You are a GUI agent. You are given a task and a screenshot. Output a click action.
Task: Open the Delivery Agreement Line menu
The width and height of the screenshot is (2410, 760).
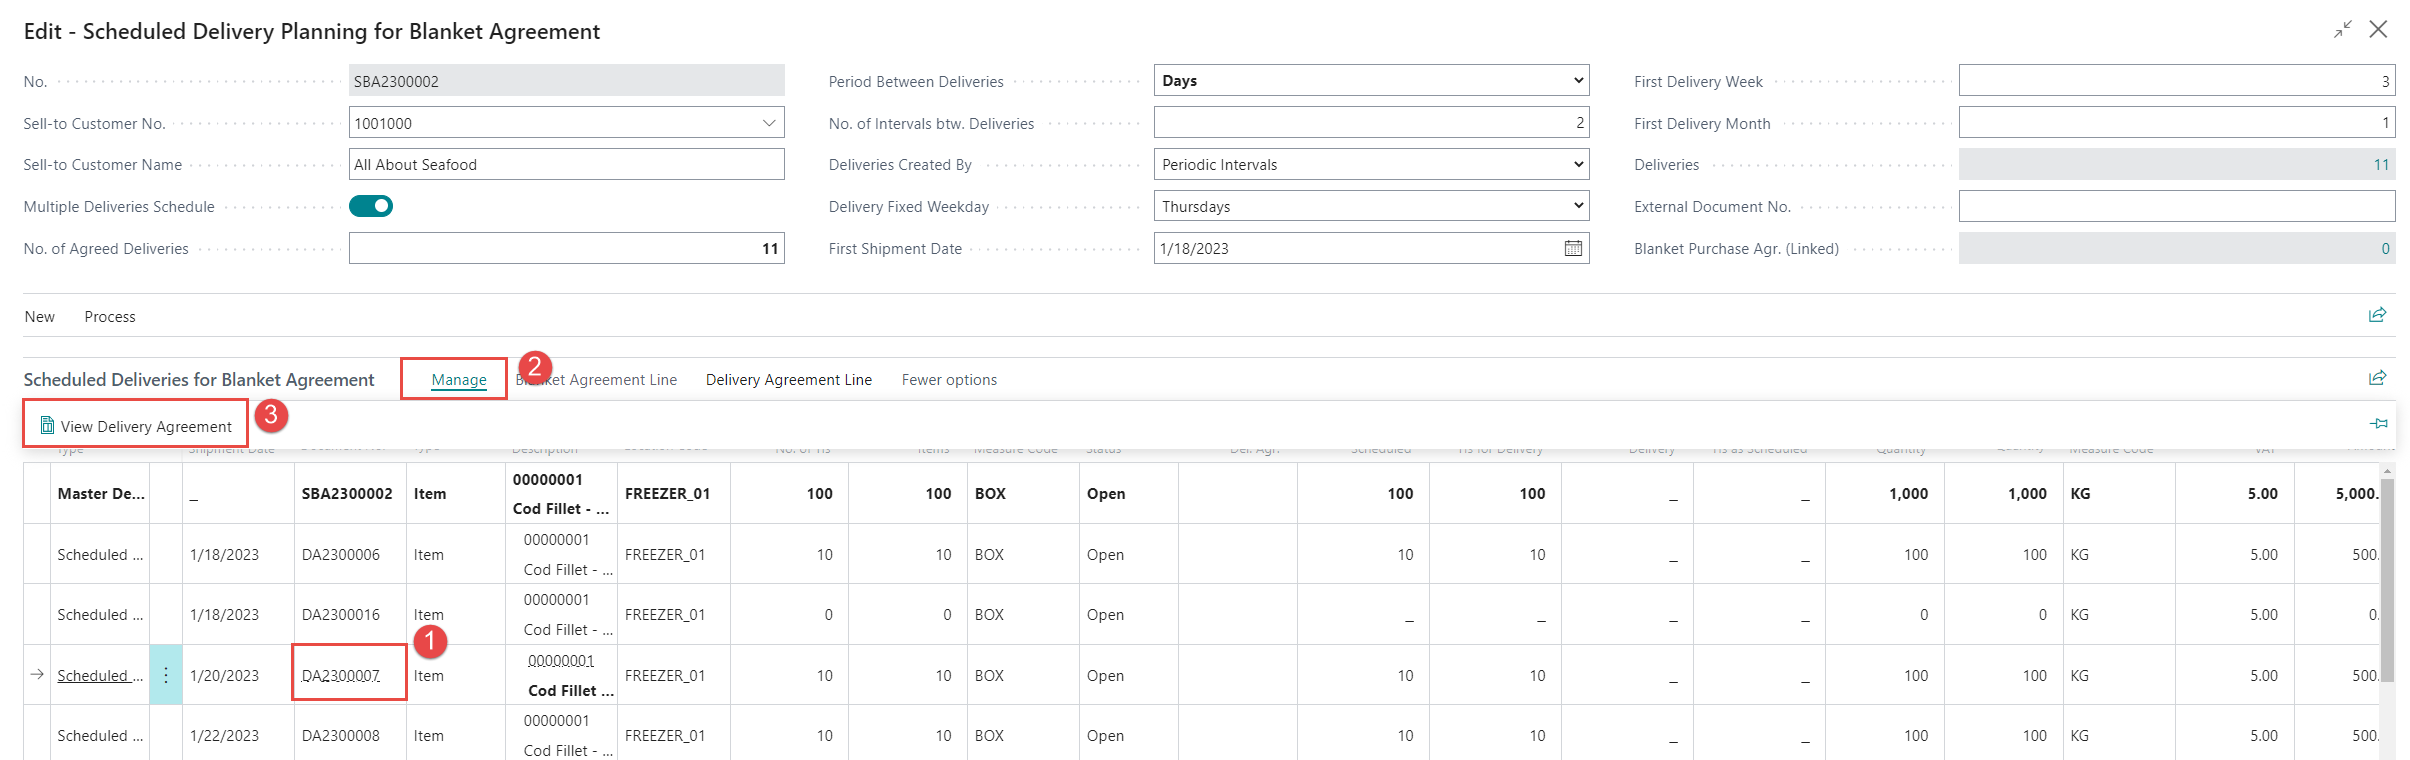(788, 380)
